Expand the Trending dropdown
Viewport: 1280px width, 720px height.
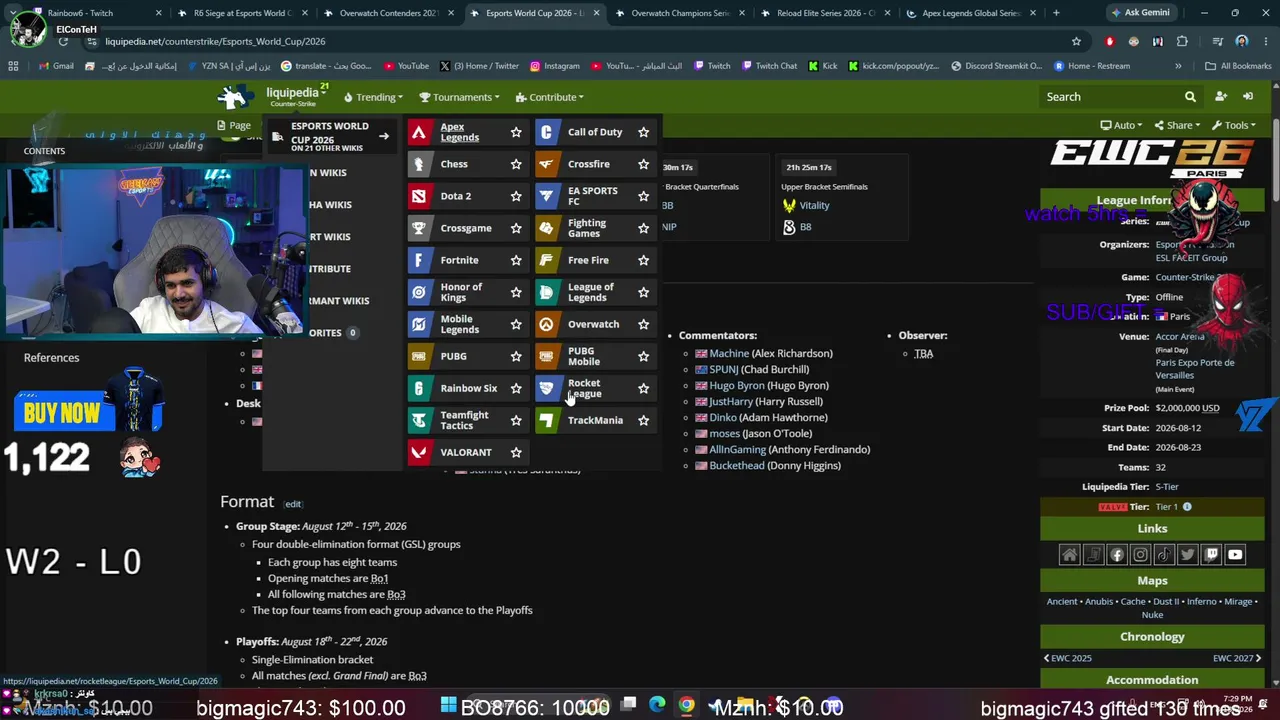point(373,97)
